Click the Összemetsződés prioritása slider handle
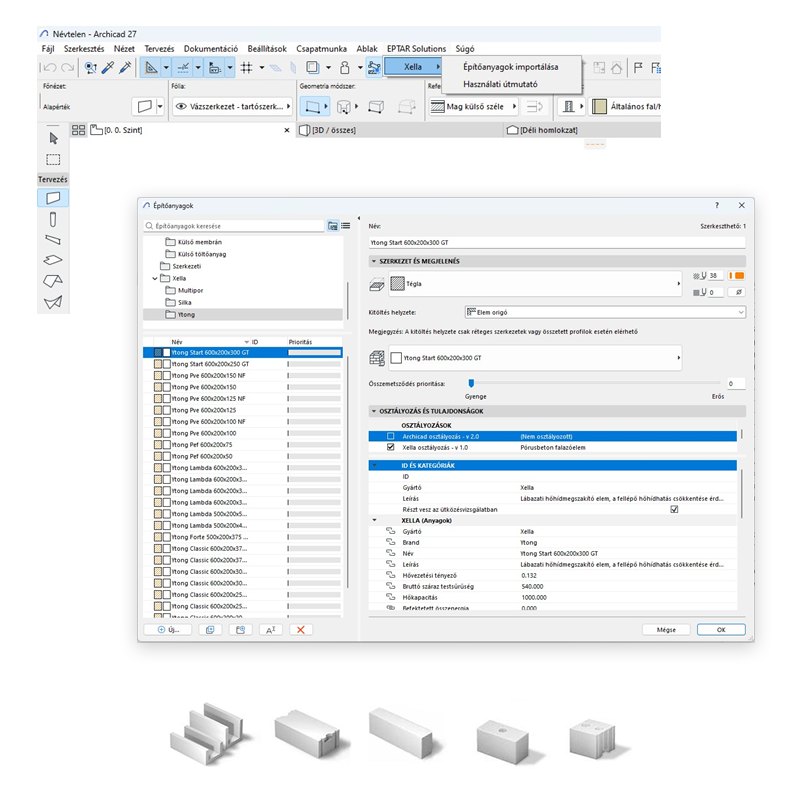The width and height of the screenshot is (800, 800). click(x=471, y=383)
